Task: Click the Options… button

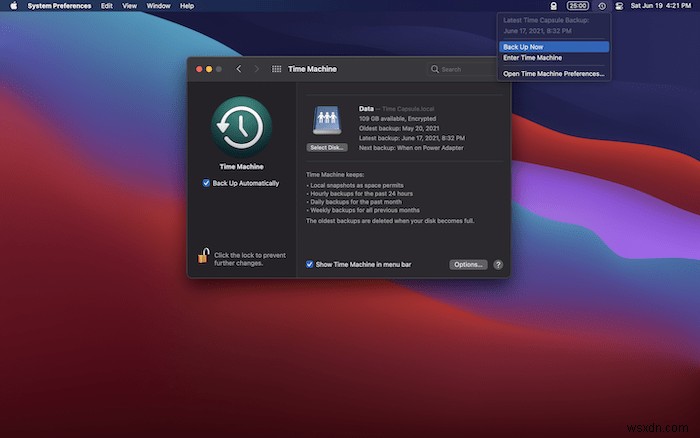Action: click(x=468, y=264)
